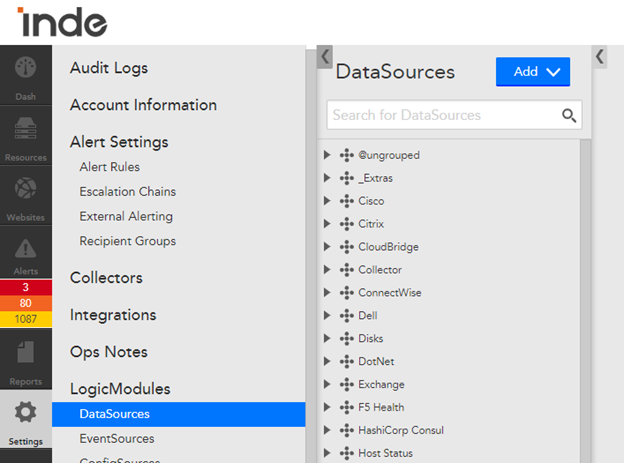Click the ConnectWise group icon
Viewport: 624px width, 463px height.
[347, 293]
